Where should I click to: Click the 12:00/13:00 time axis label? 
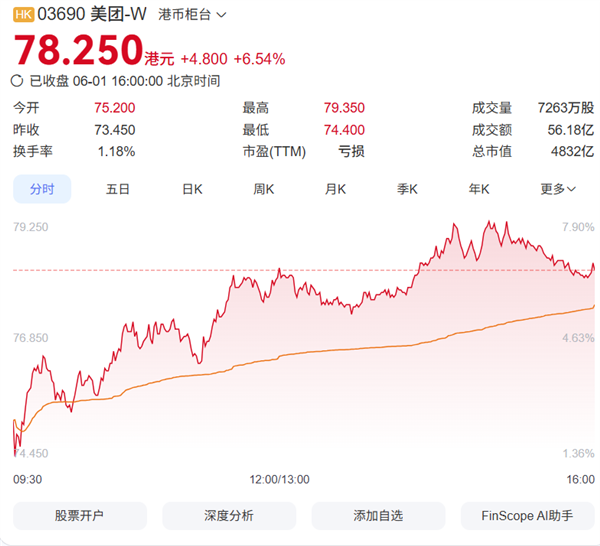[279, 479]
